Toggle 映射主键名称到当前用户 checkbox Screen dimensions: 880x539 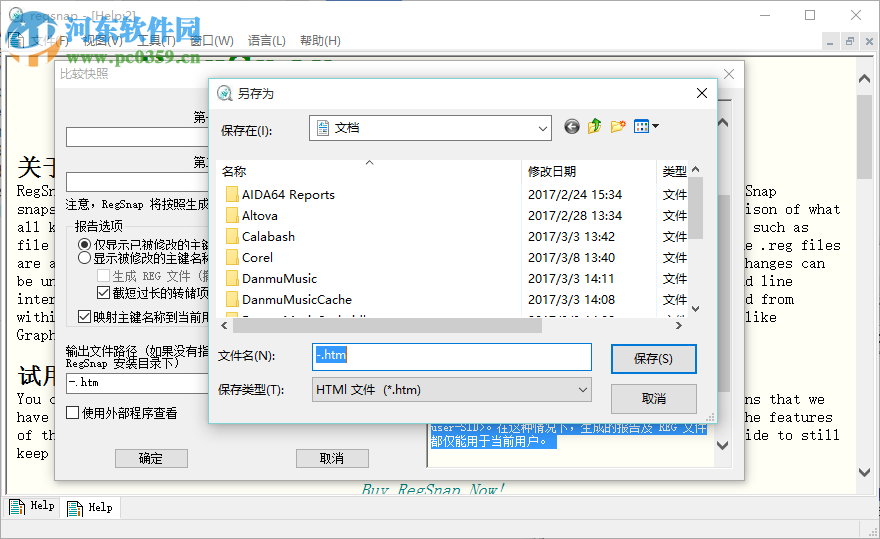click(84, 317)
